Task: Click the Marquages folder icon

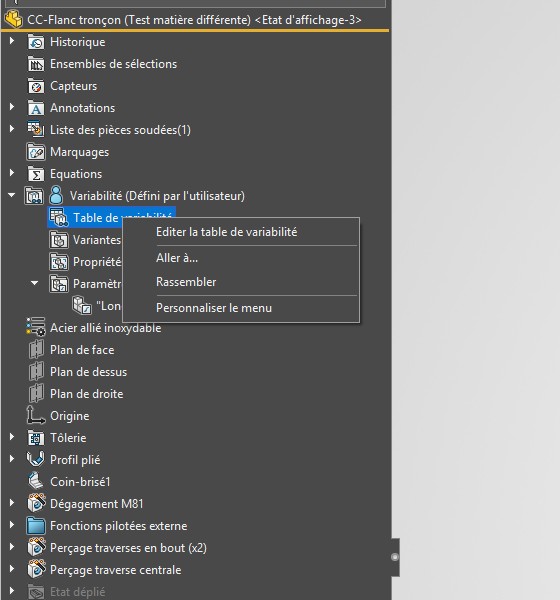Action: pyautogui.click(x=36, y=152)
